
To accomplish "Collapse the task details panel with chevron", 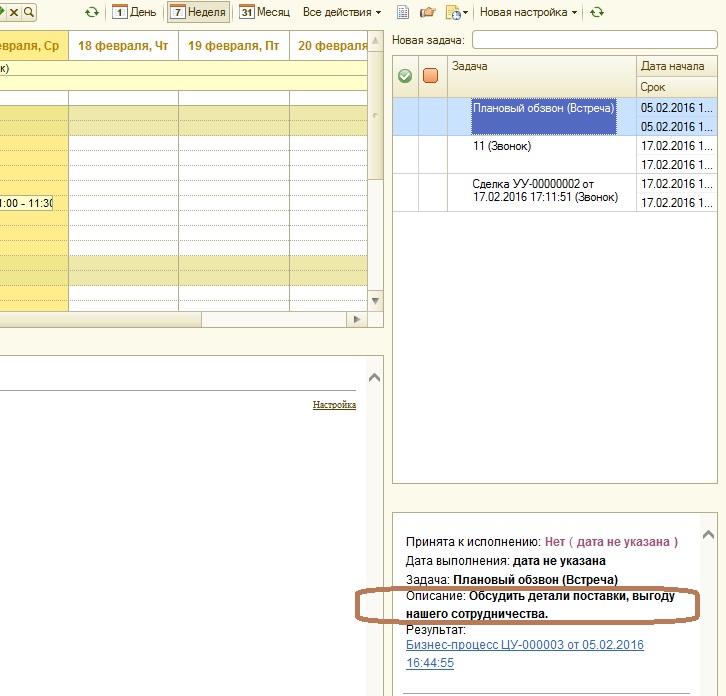I will pos(708,535).
